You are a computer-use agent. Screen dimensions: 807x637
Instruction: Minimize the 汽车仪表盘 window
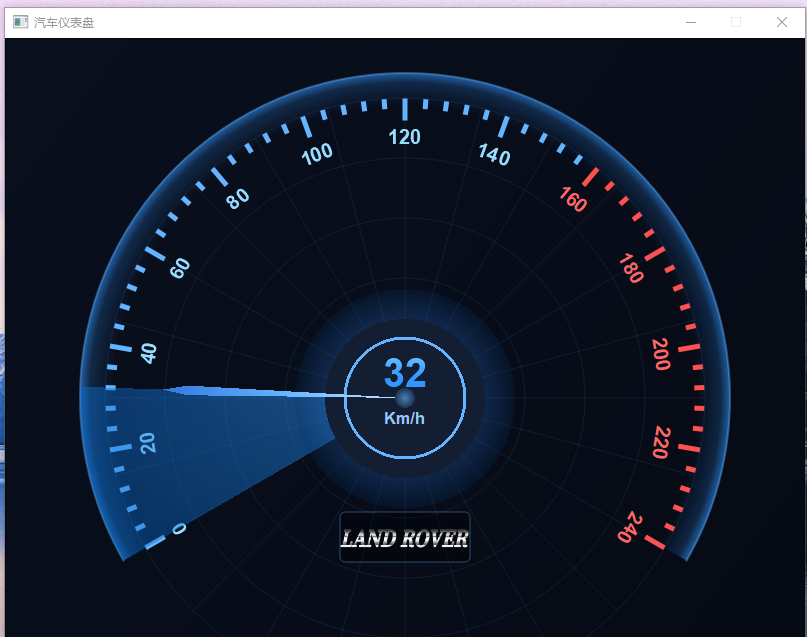(691, 22)
